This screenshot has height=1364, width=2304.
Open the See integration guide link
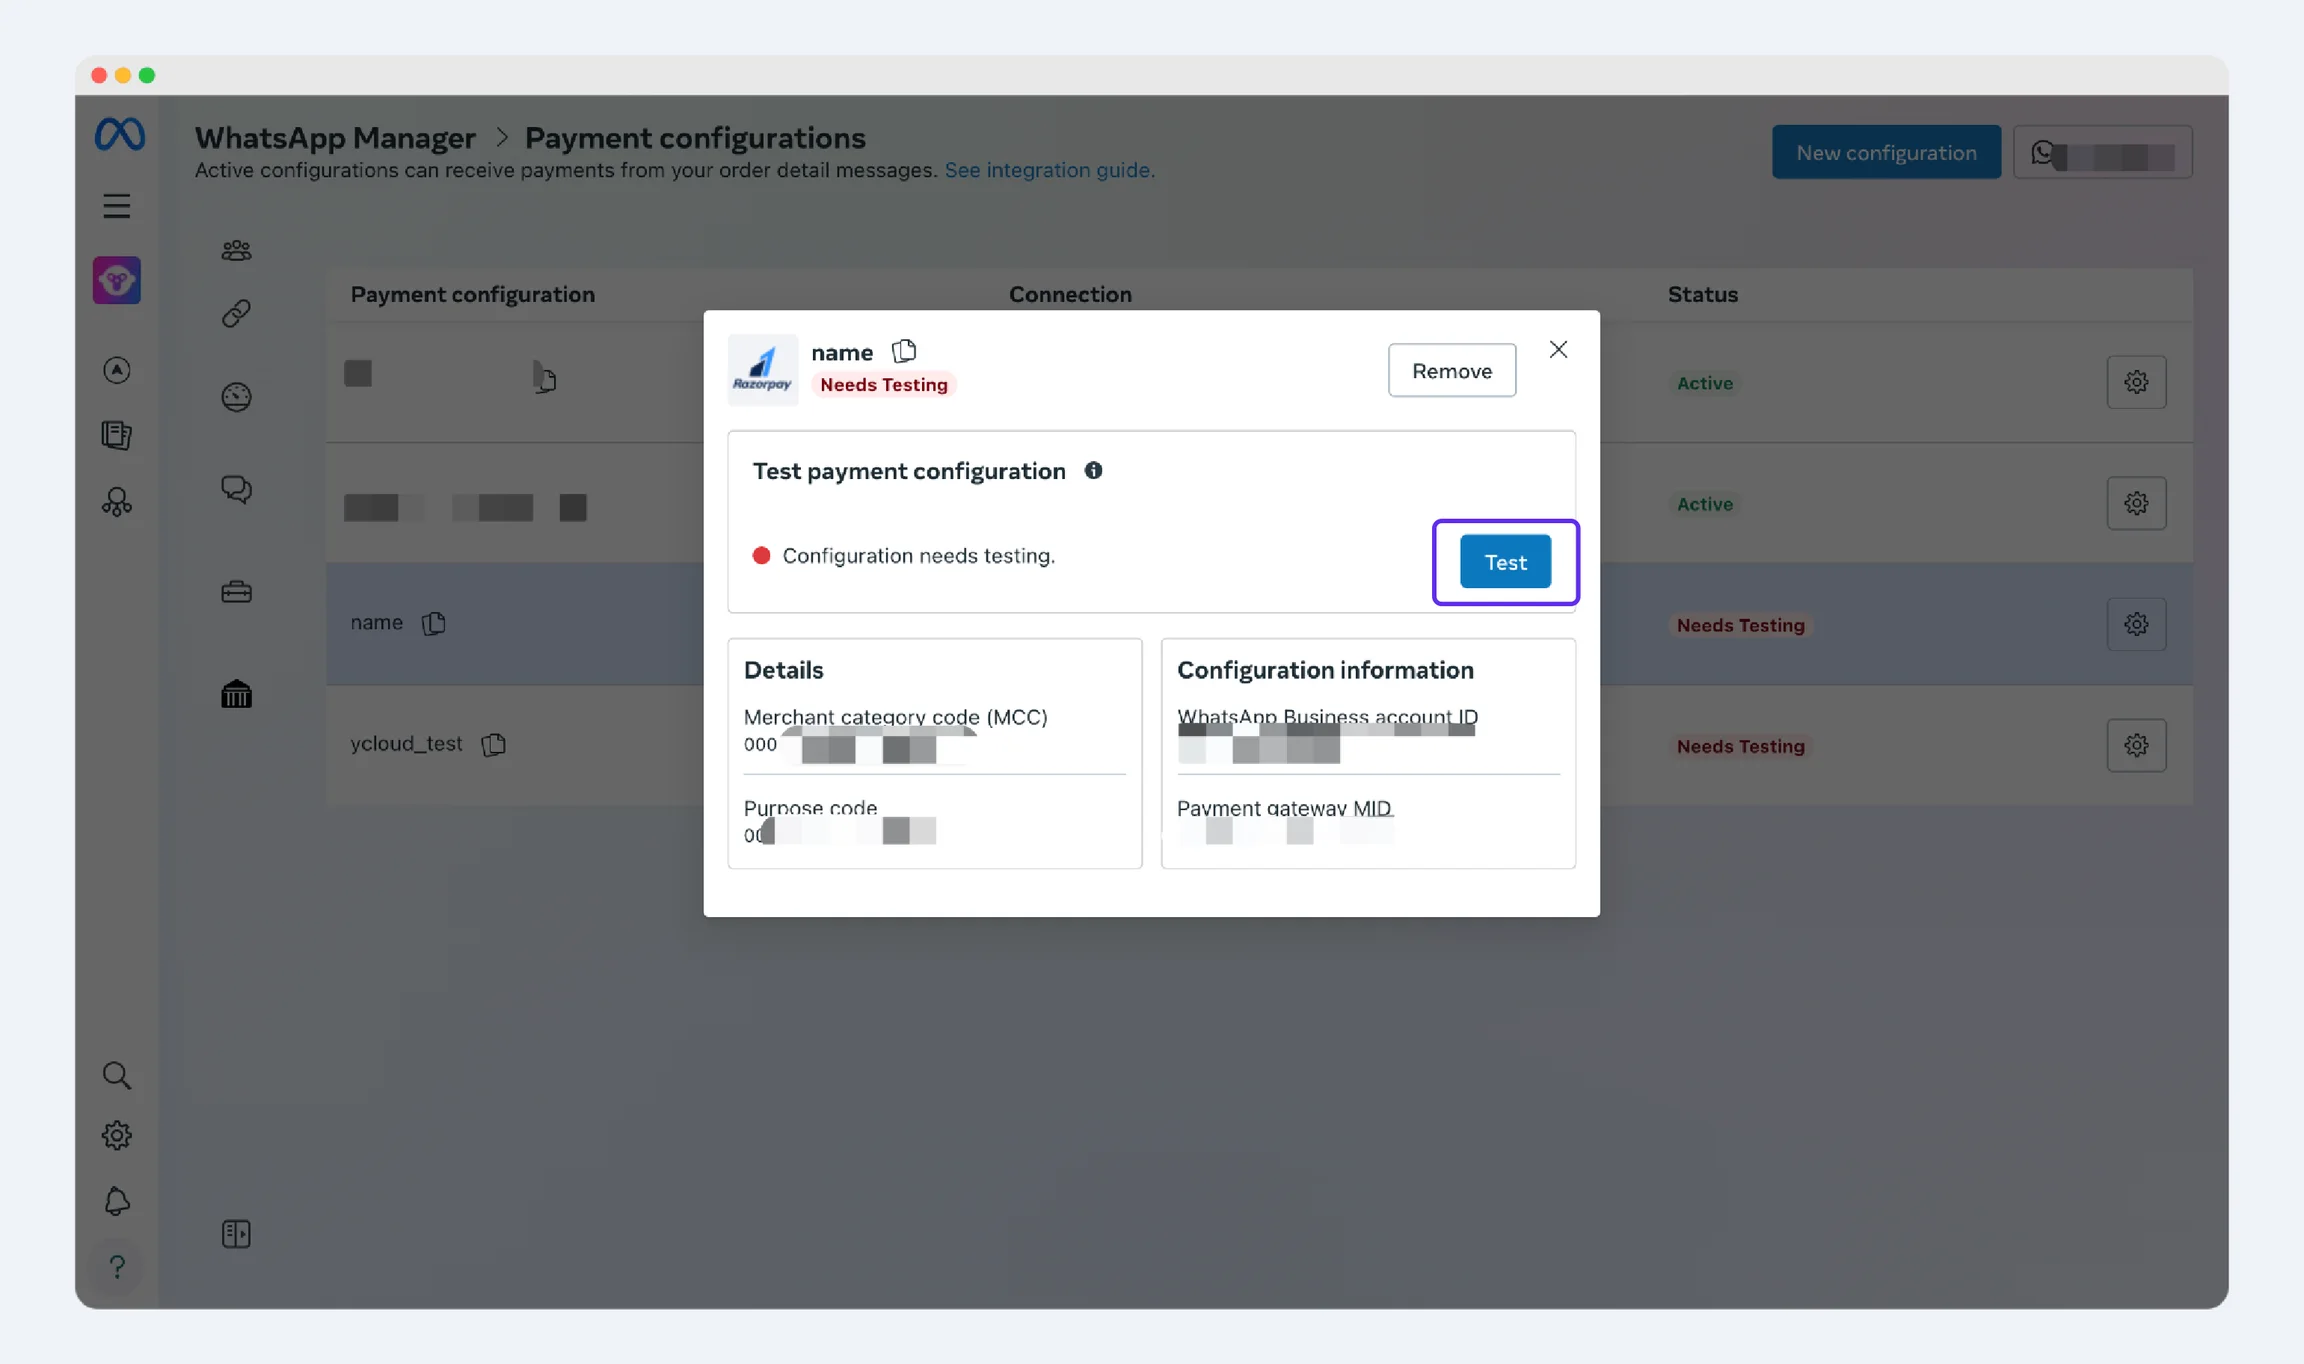[1049, 170]
